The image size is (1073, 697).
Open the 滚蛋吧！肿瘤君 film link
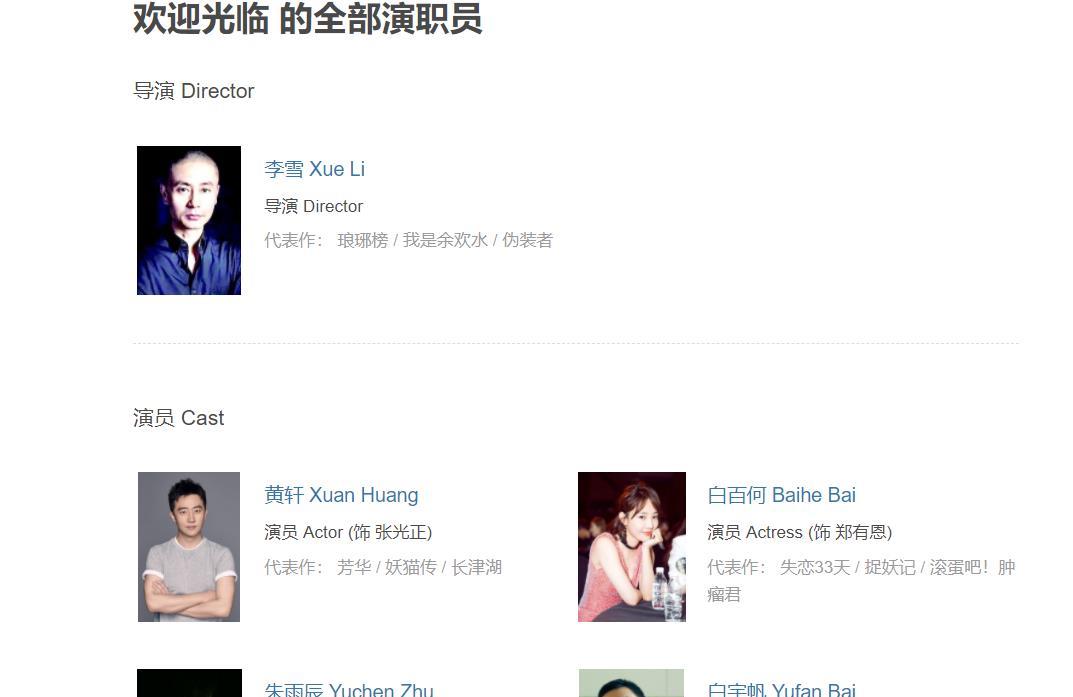[x=861, y=581]
